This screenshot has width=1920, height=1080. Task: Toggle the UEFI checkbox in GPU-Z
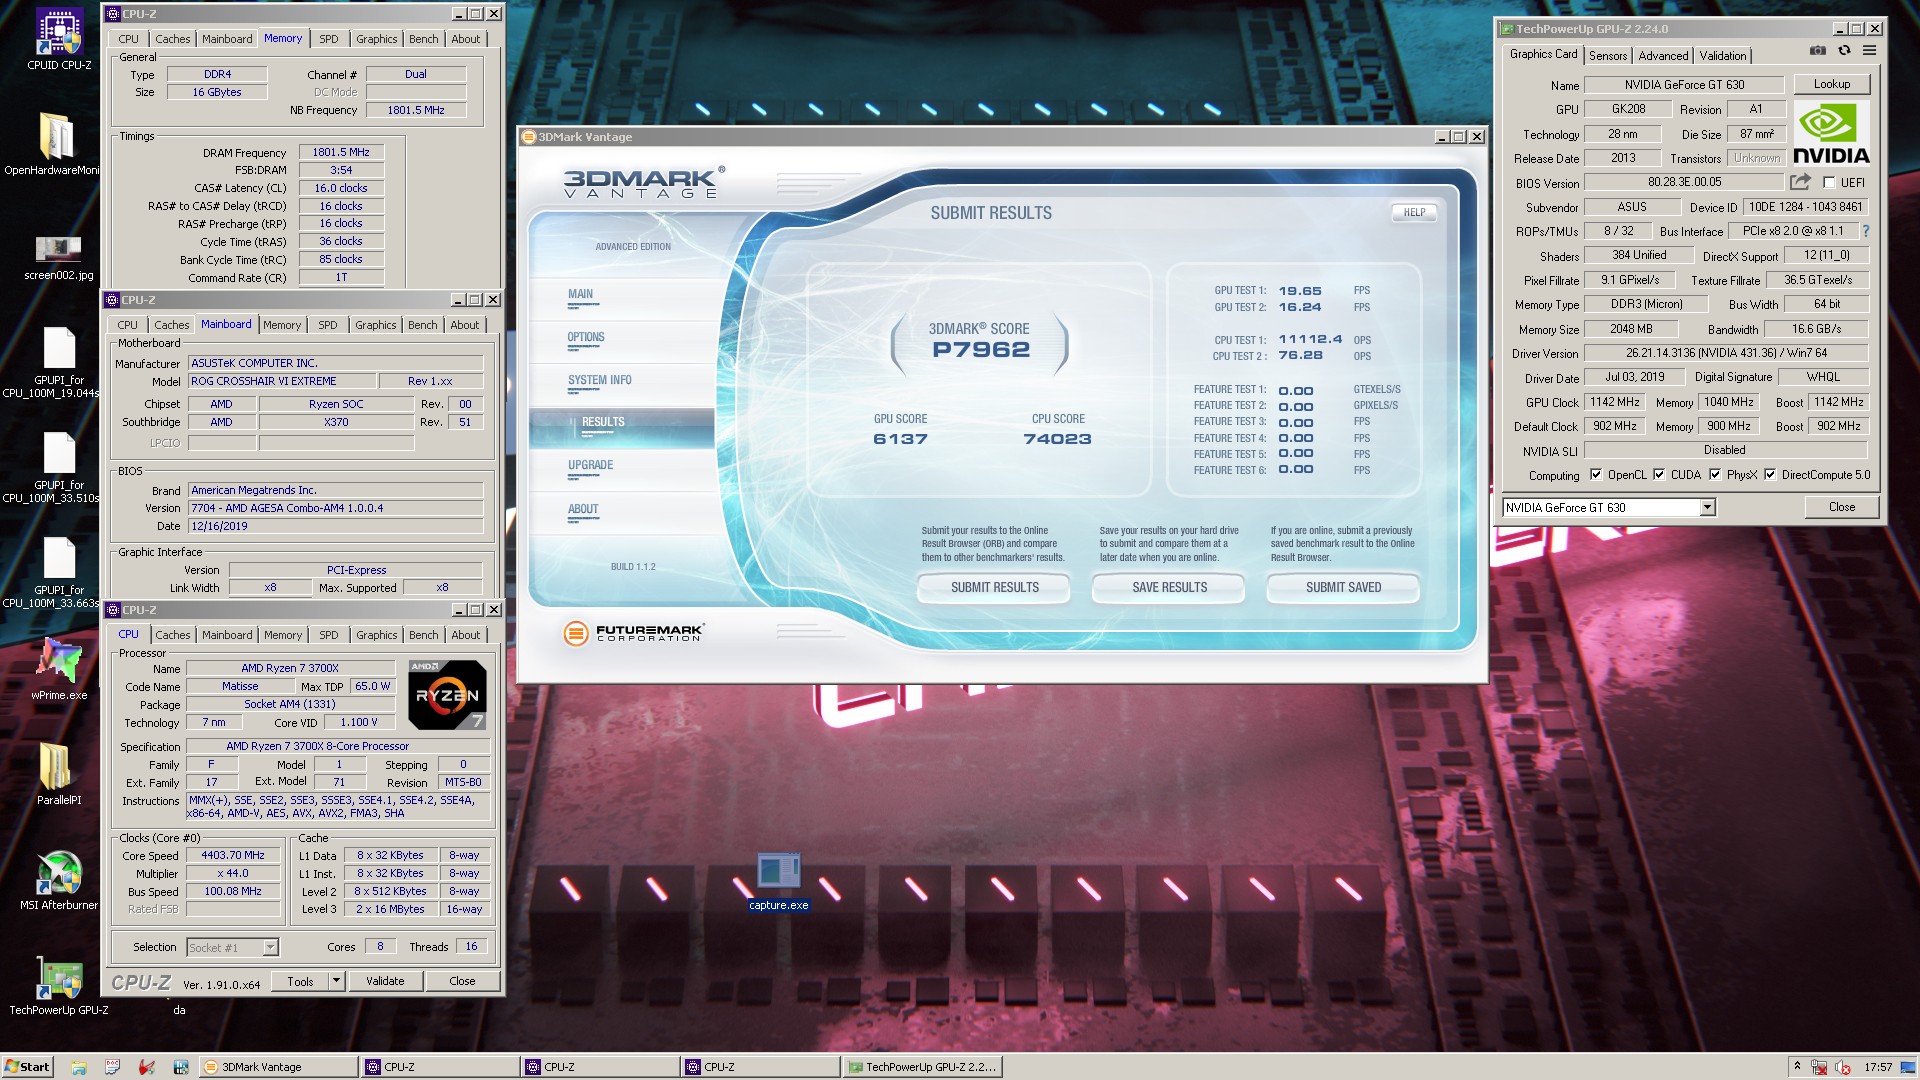(x=1829, y=182)
